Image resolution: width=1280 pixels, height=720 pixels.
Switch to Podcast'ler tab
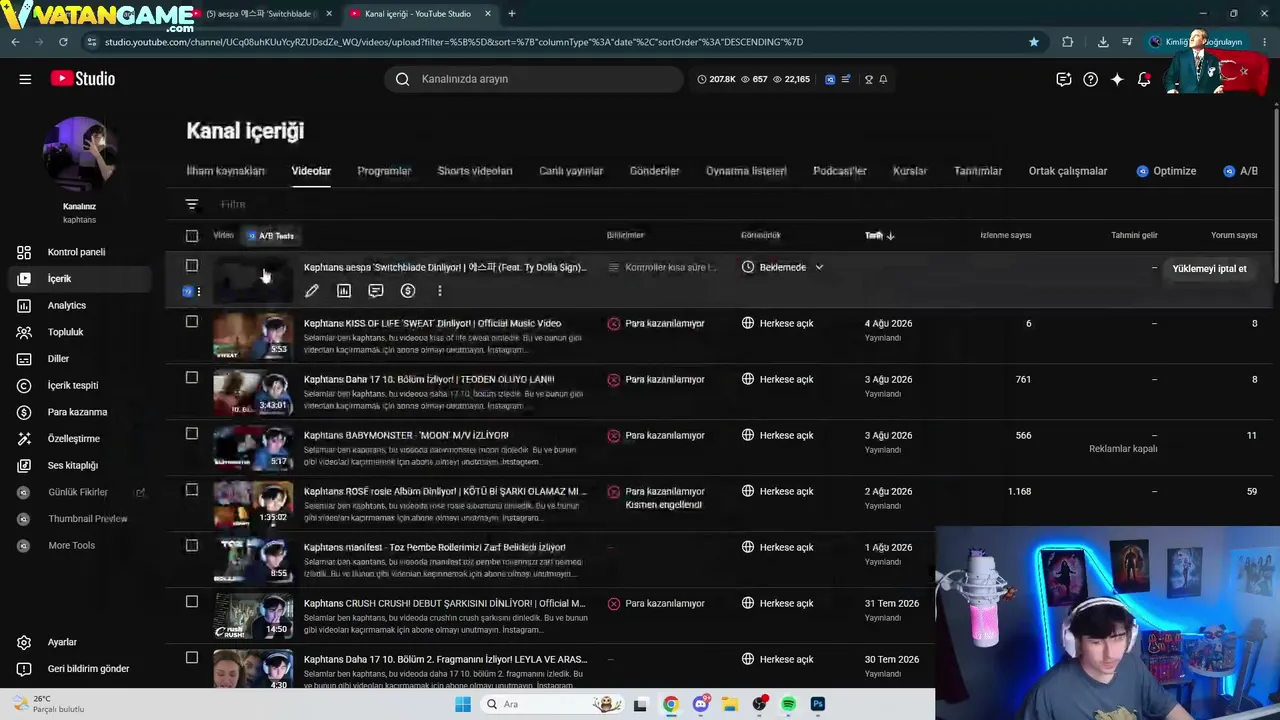[x=840, y=171]
